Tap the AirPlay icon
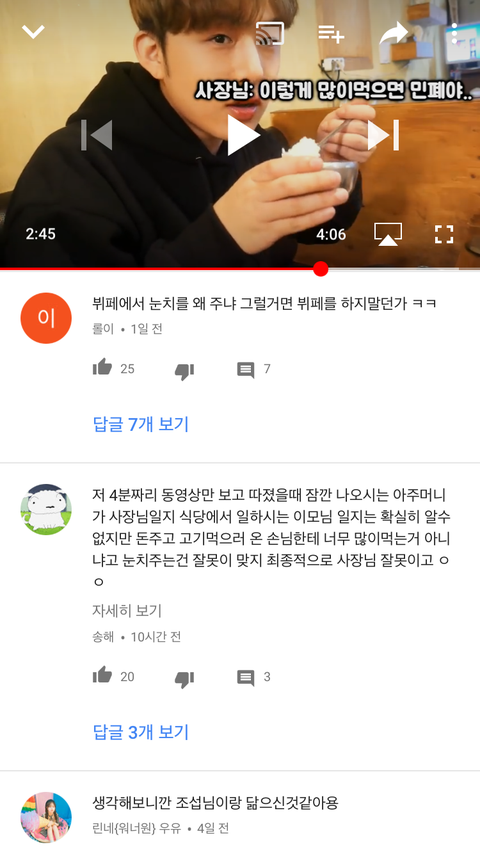480x854 pixels. point(388,234)
